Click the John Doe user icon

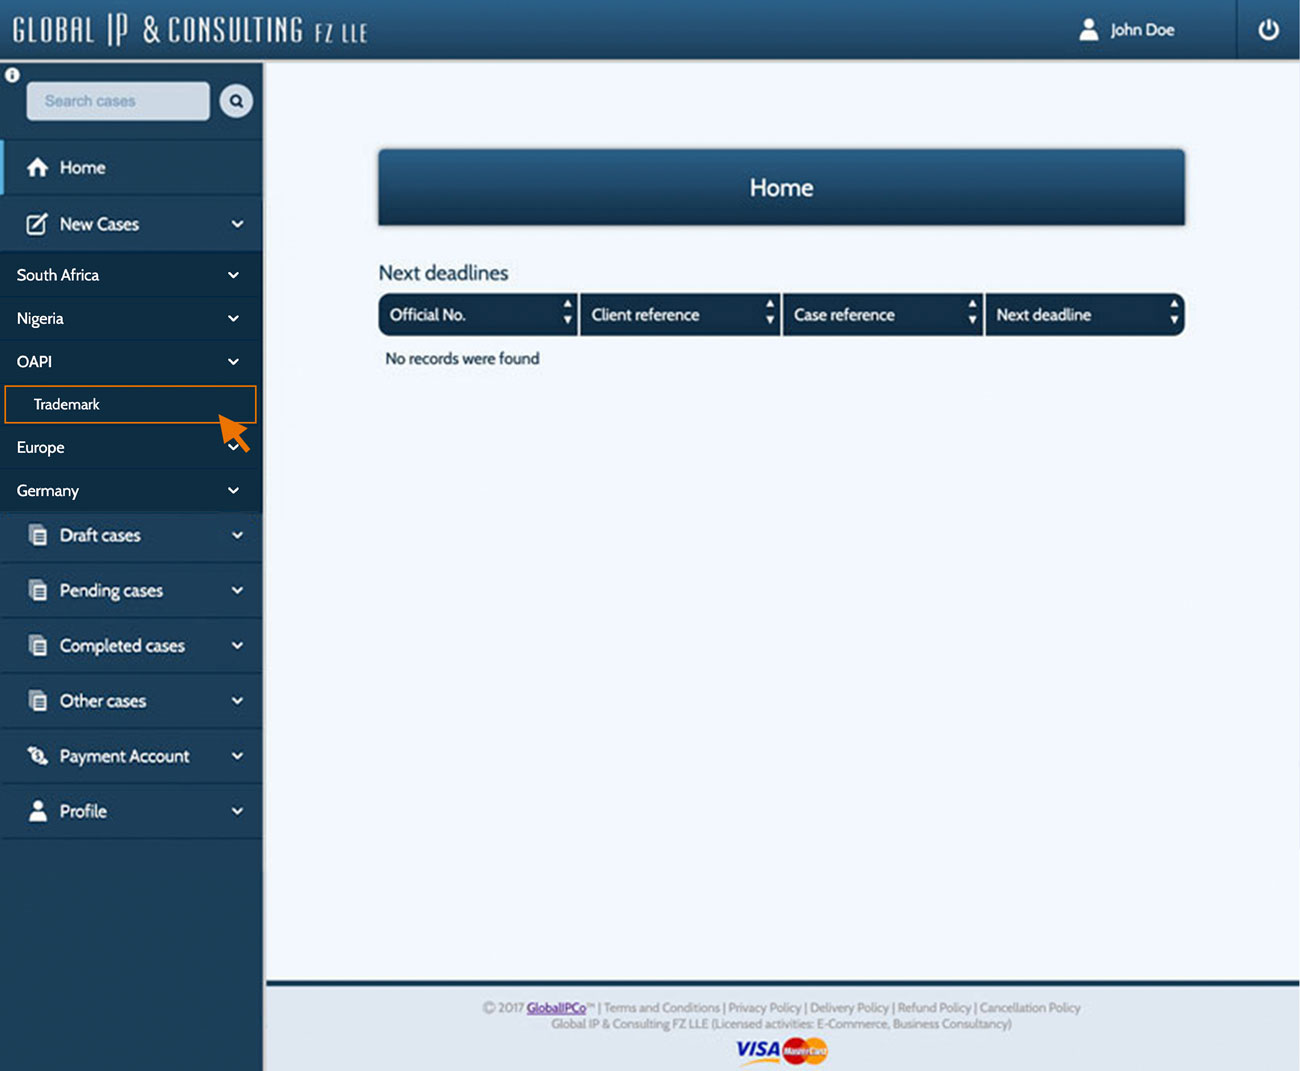[1089, 30]
